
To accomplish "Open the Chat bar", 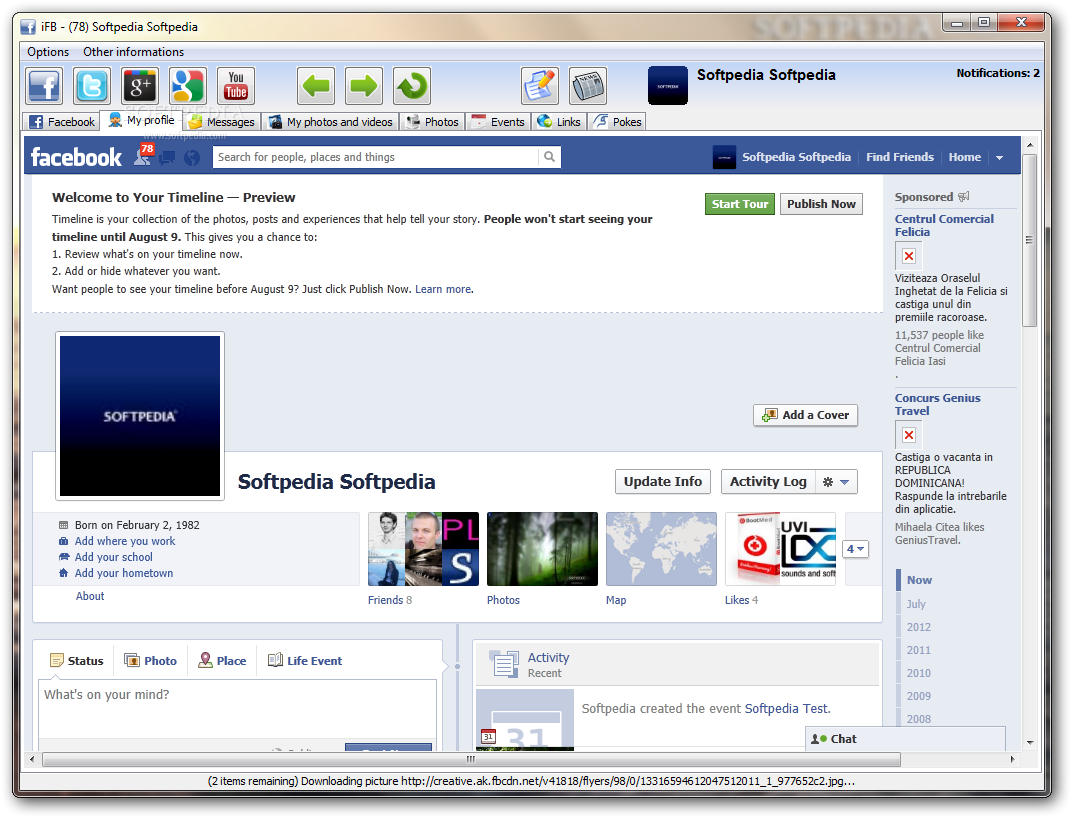I will coord(905,739).
